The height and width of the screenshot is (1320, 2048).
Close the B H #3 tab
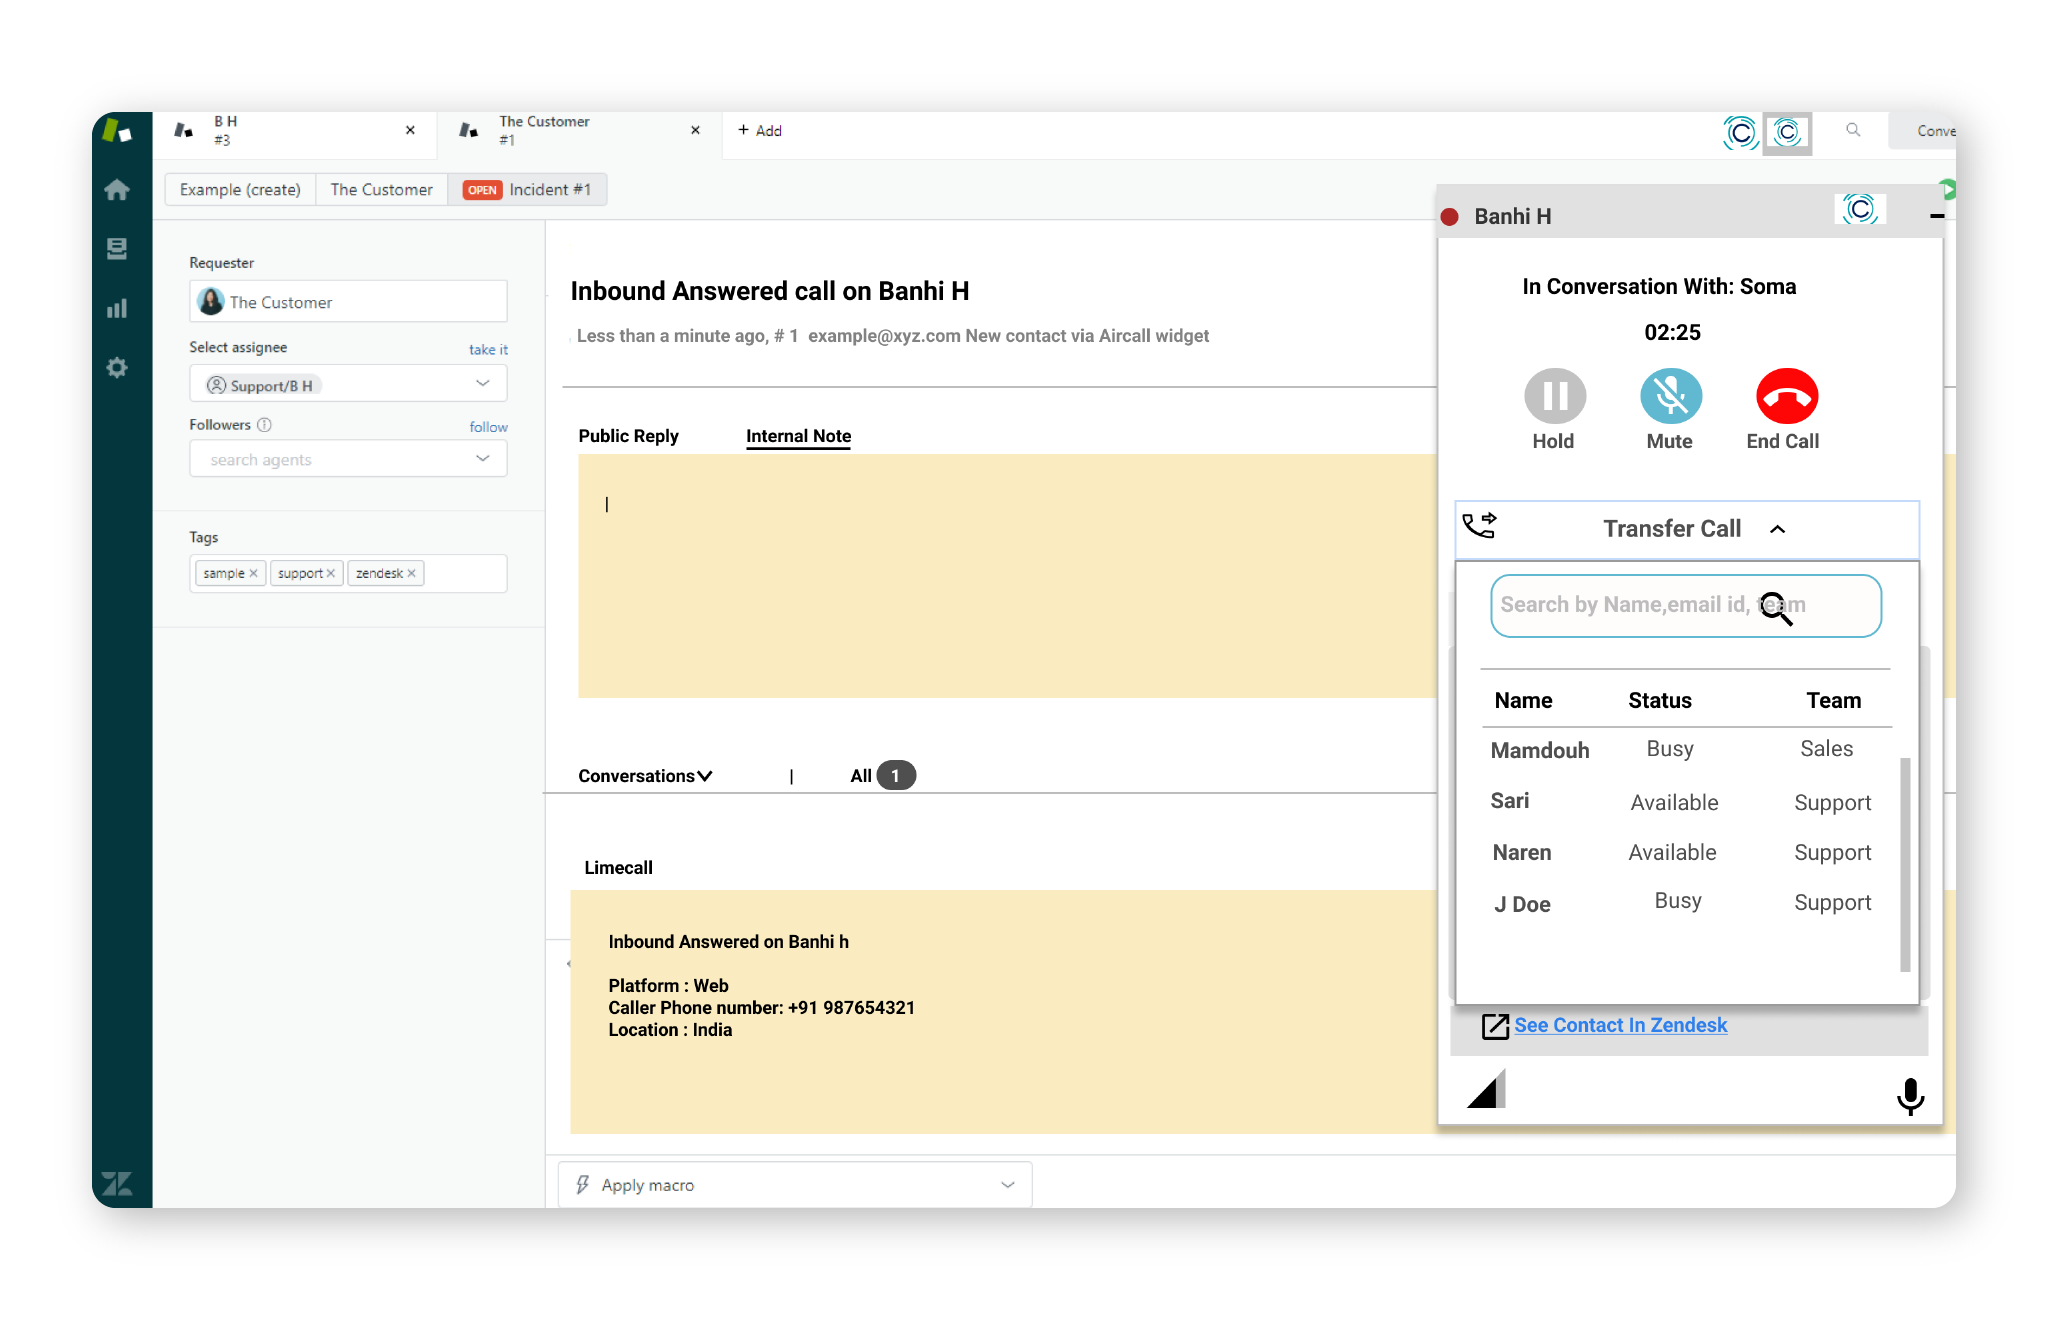point(410,130)
